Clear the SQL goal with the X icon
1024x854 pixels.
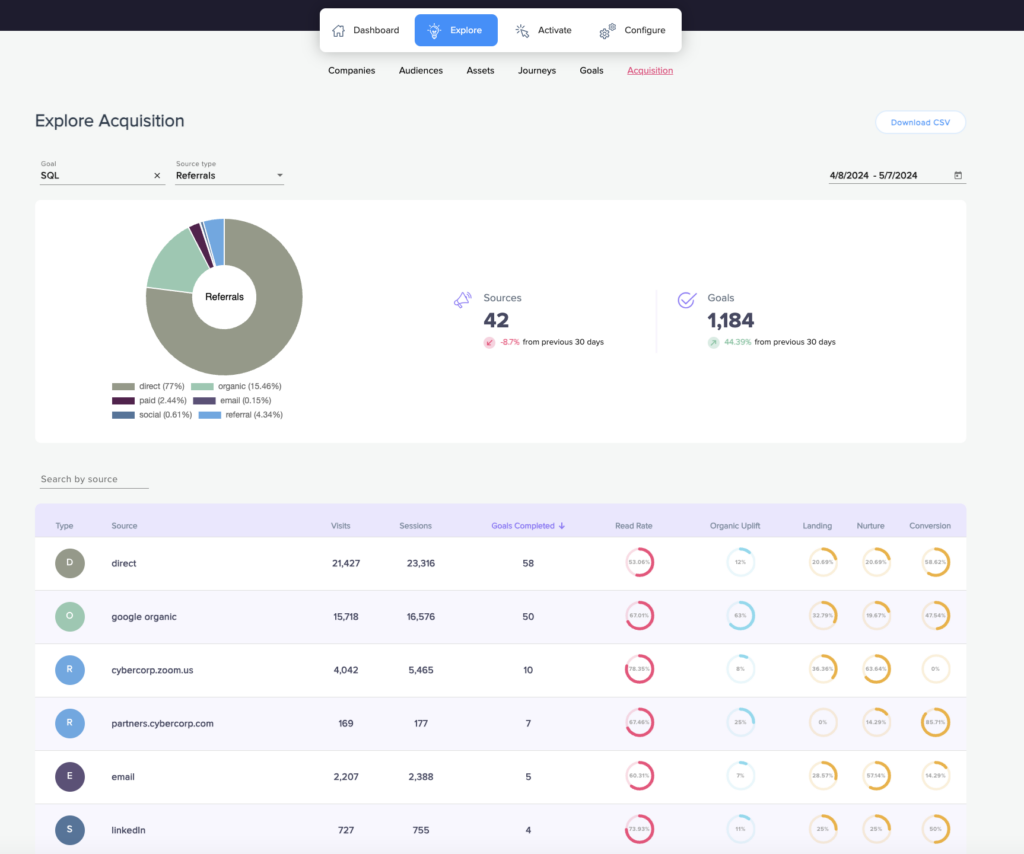(157, 176)
